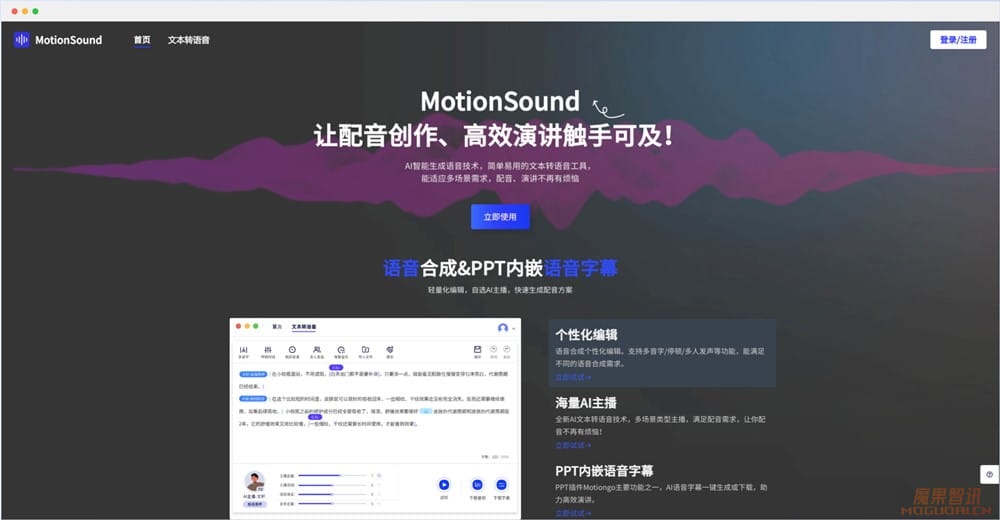Click the blue 立即使用 button
This screenshot has height=520, width=1000.
click(500, 217)
